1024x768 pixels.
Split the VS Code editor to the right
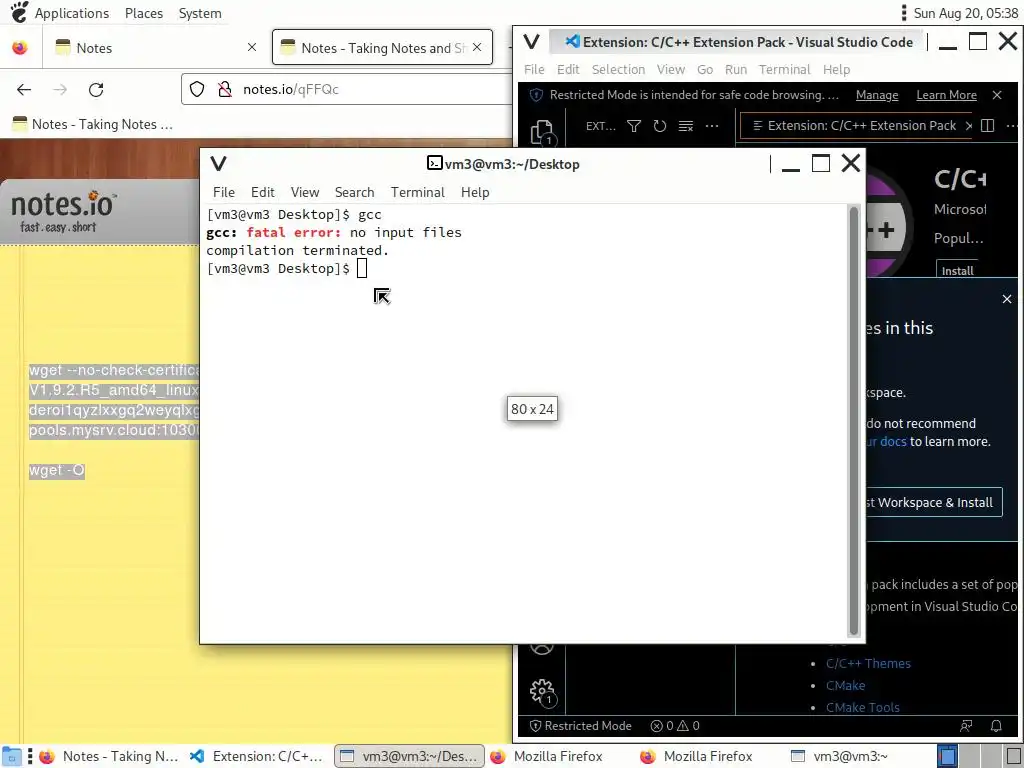[x=987, y=125]
